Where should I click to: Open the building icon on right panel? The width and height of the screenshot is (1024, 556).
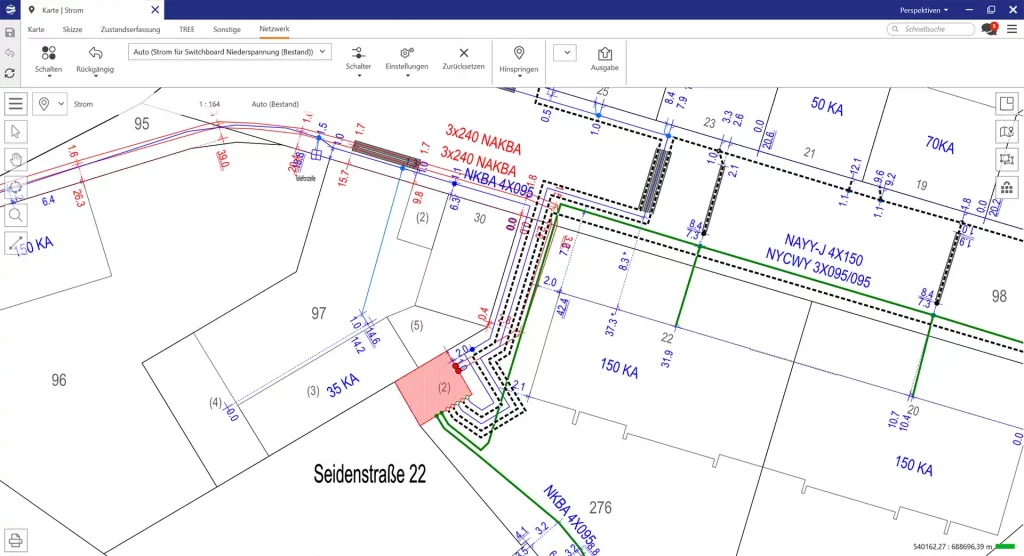coord(1007,187)
